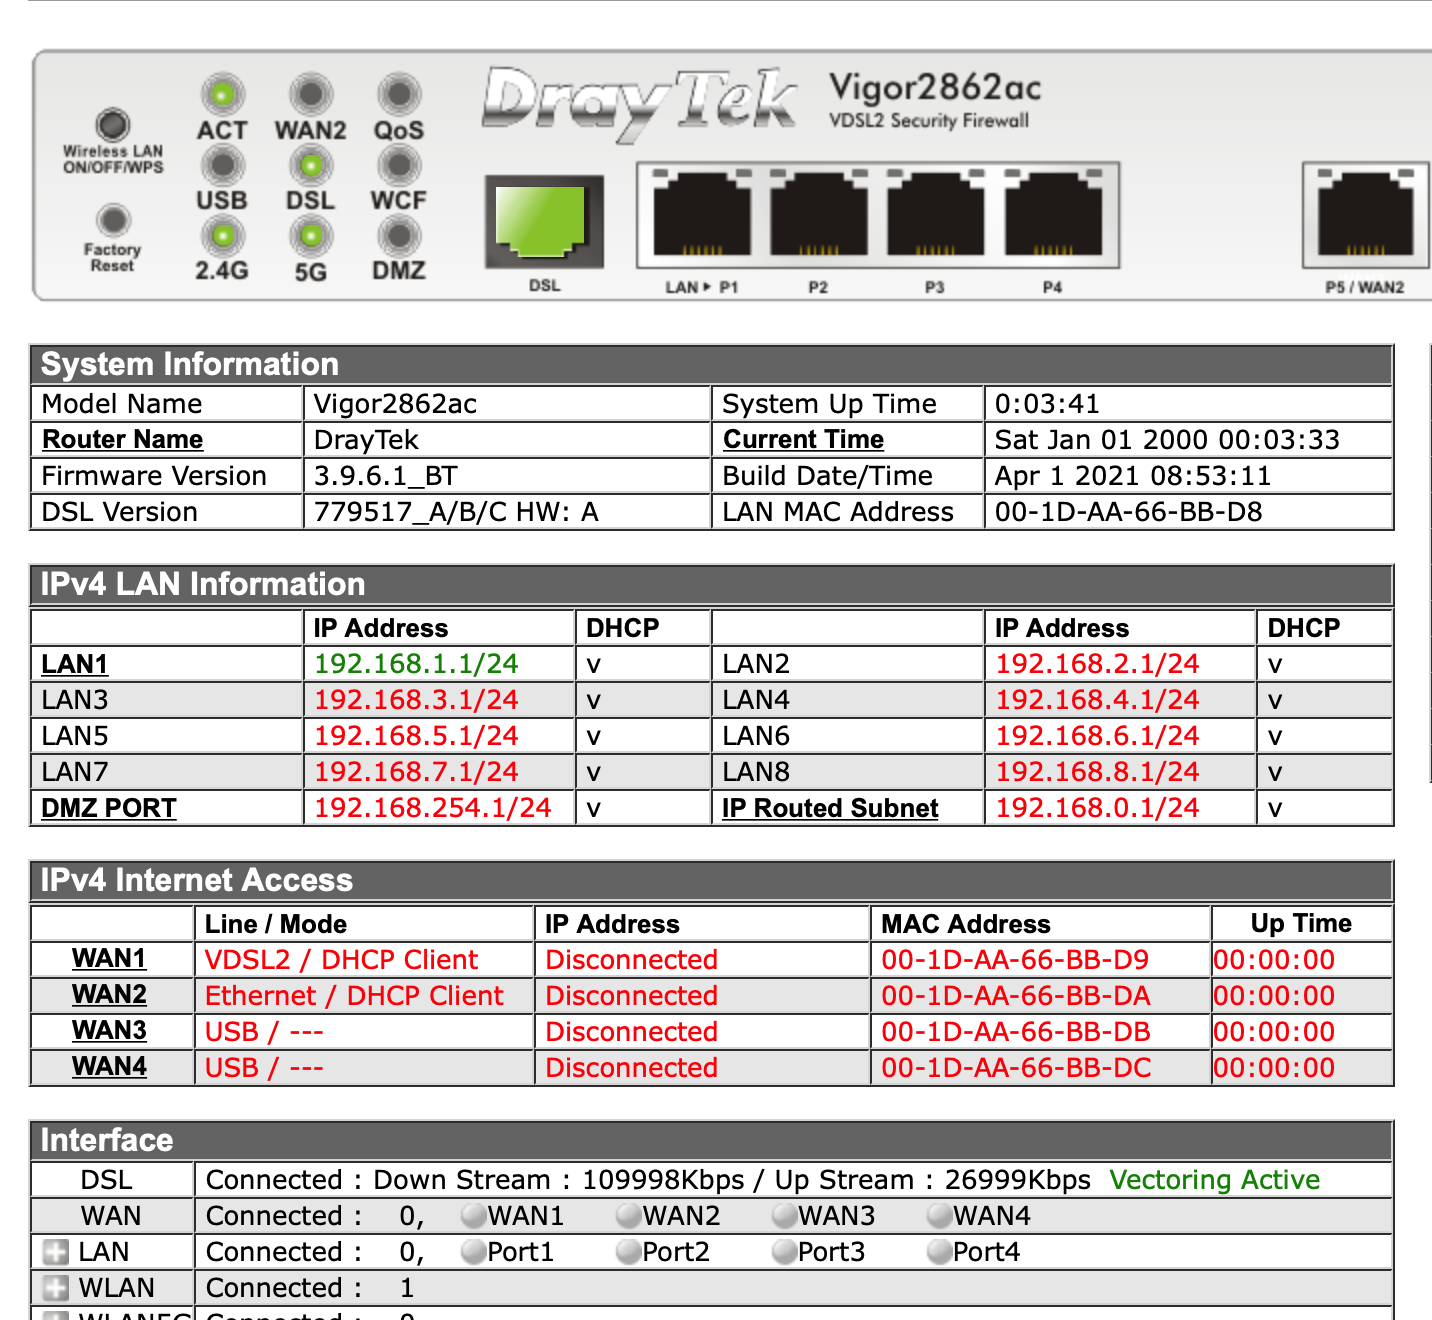Viewport: 1432px width, 1320px height.
Task: Click the WAN2 LED indicator
Action: click(311, 94)
